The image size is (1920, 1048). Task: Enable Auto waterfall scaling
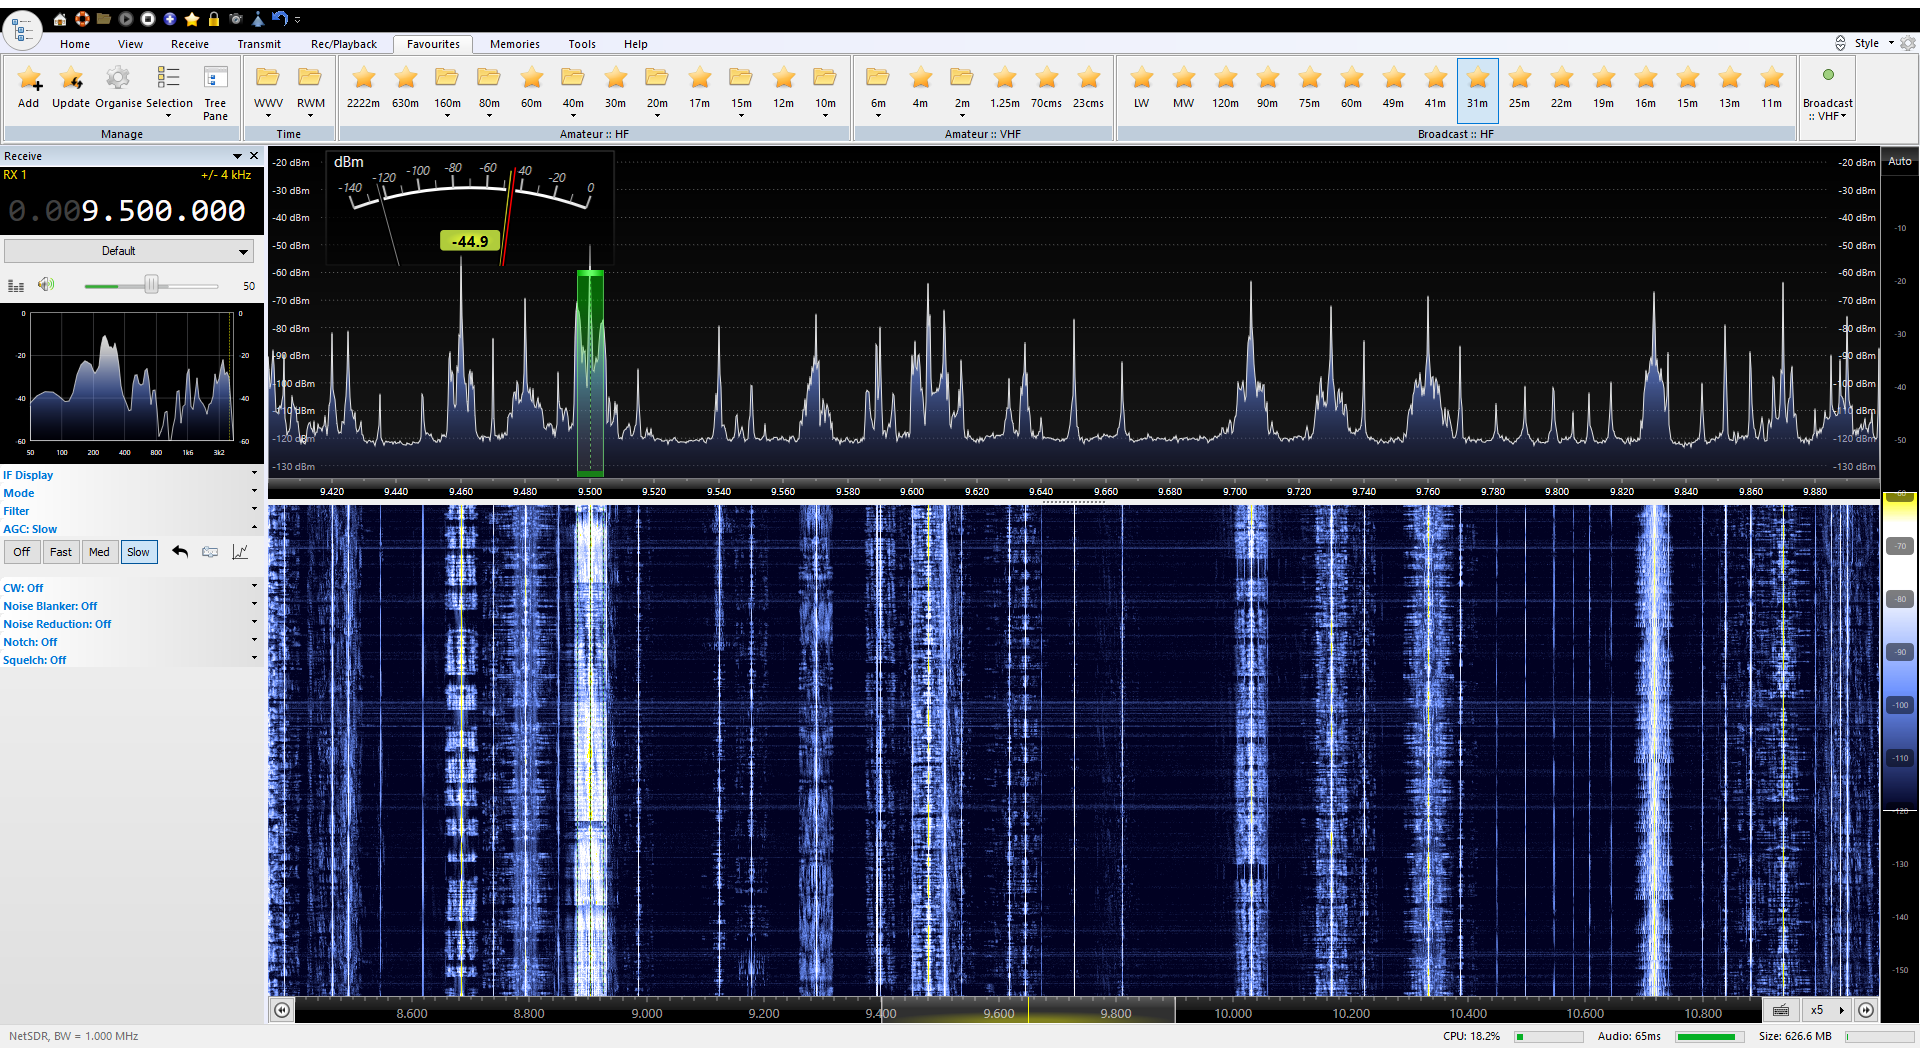pos(1899,160)
